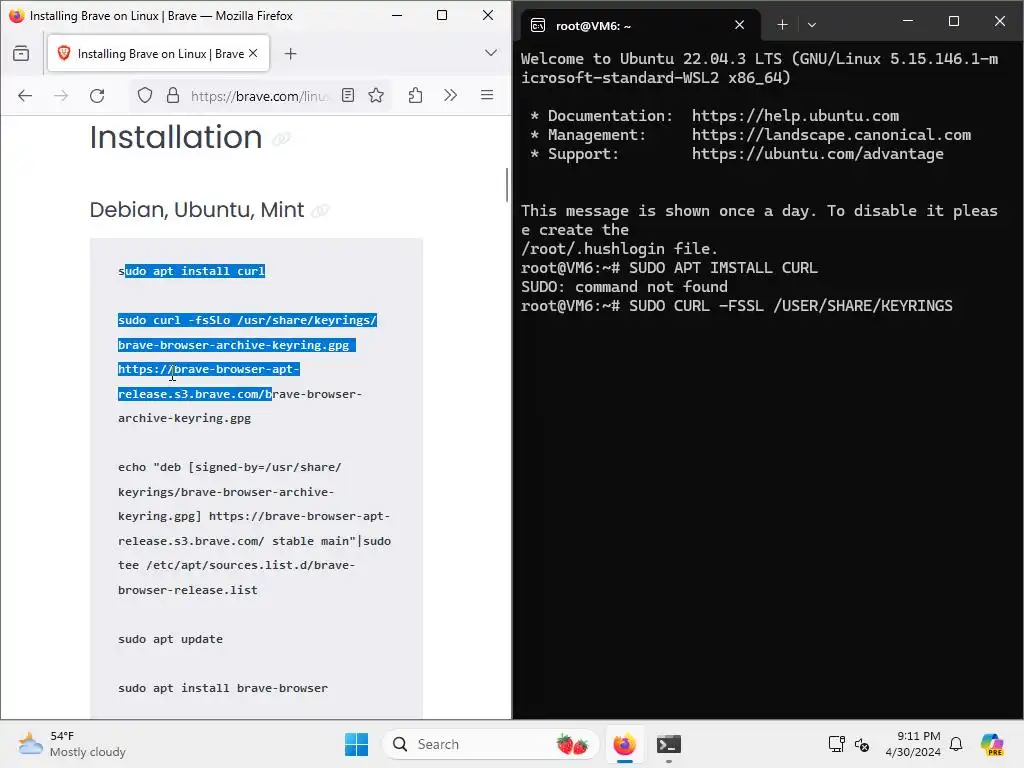Click the terminal command input line
Image resolution: width=1024 pixels, height=768 pixels.
[737, 306]
